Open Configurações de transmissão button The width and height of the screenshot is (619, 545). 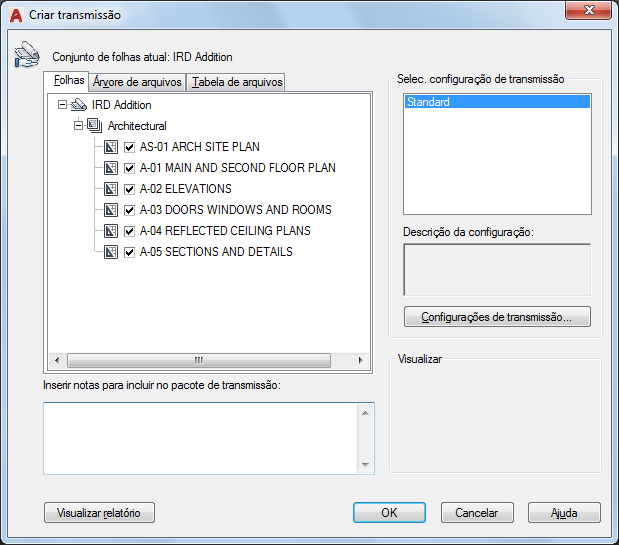[497, 317]
